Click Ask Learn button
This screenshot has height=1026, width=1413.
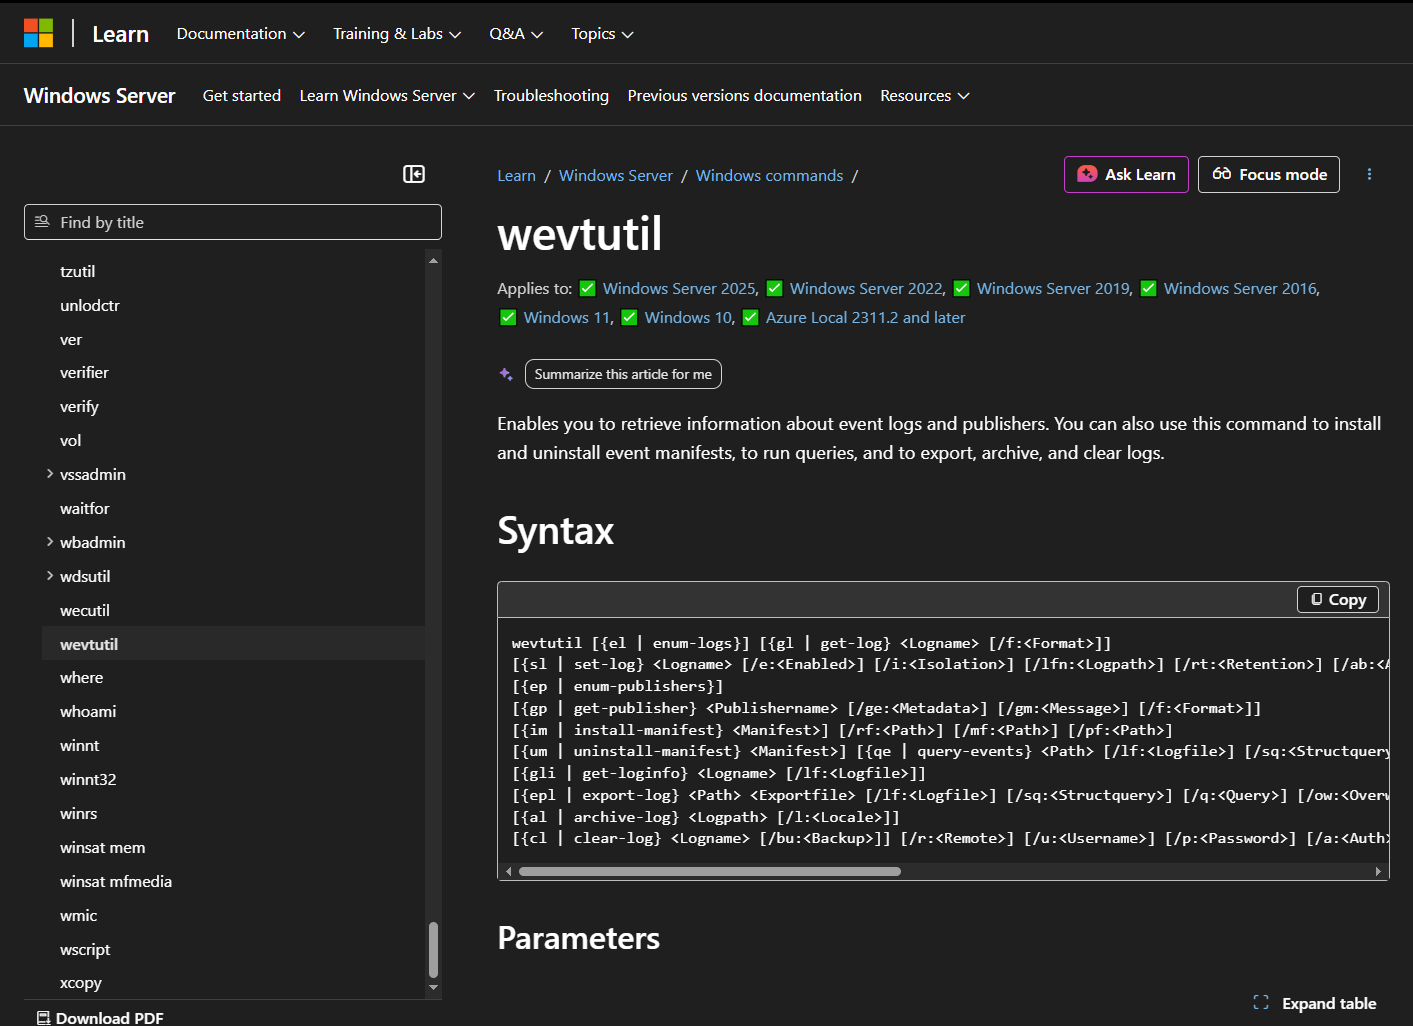[1126, 174]
